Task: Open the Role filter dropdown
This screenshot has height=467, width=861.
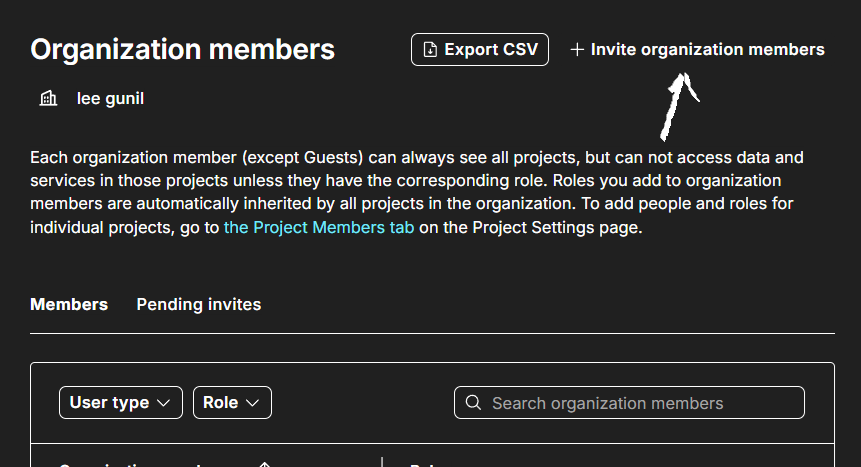Action: 232,403
